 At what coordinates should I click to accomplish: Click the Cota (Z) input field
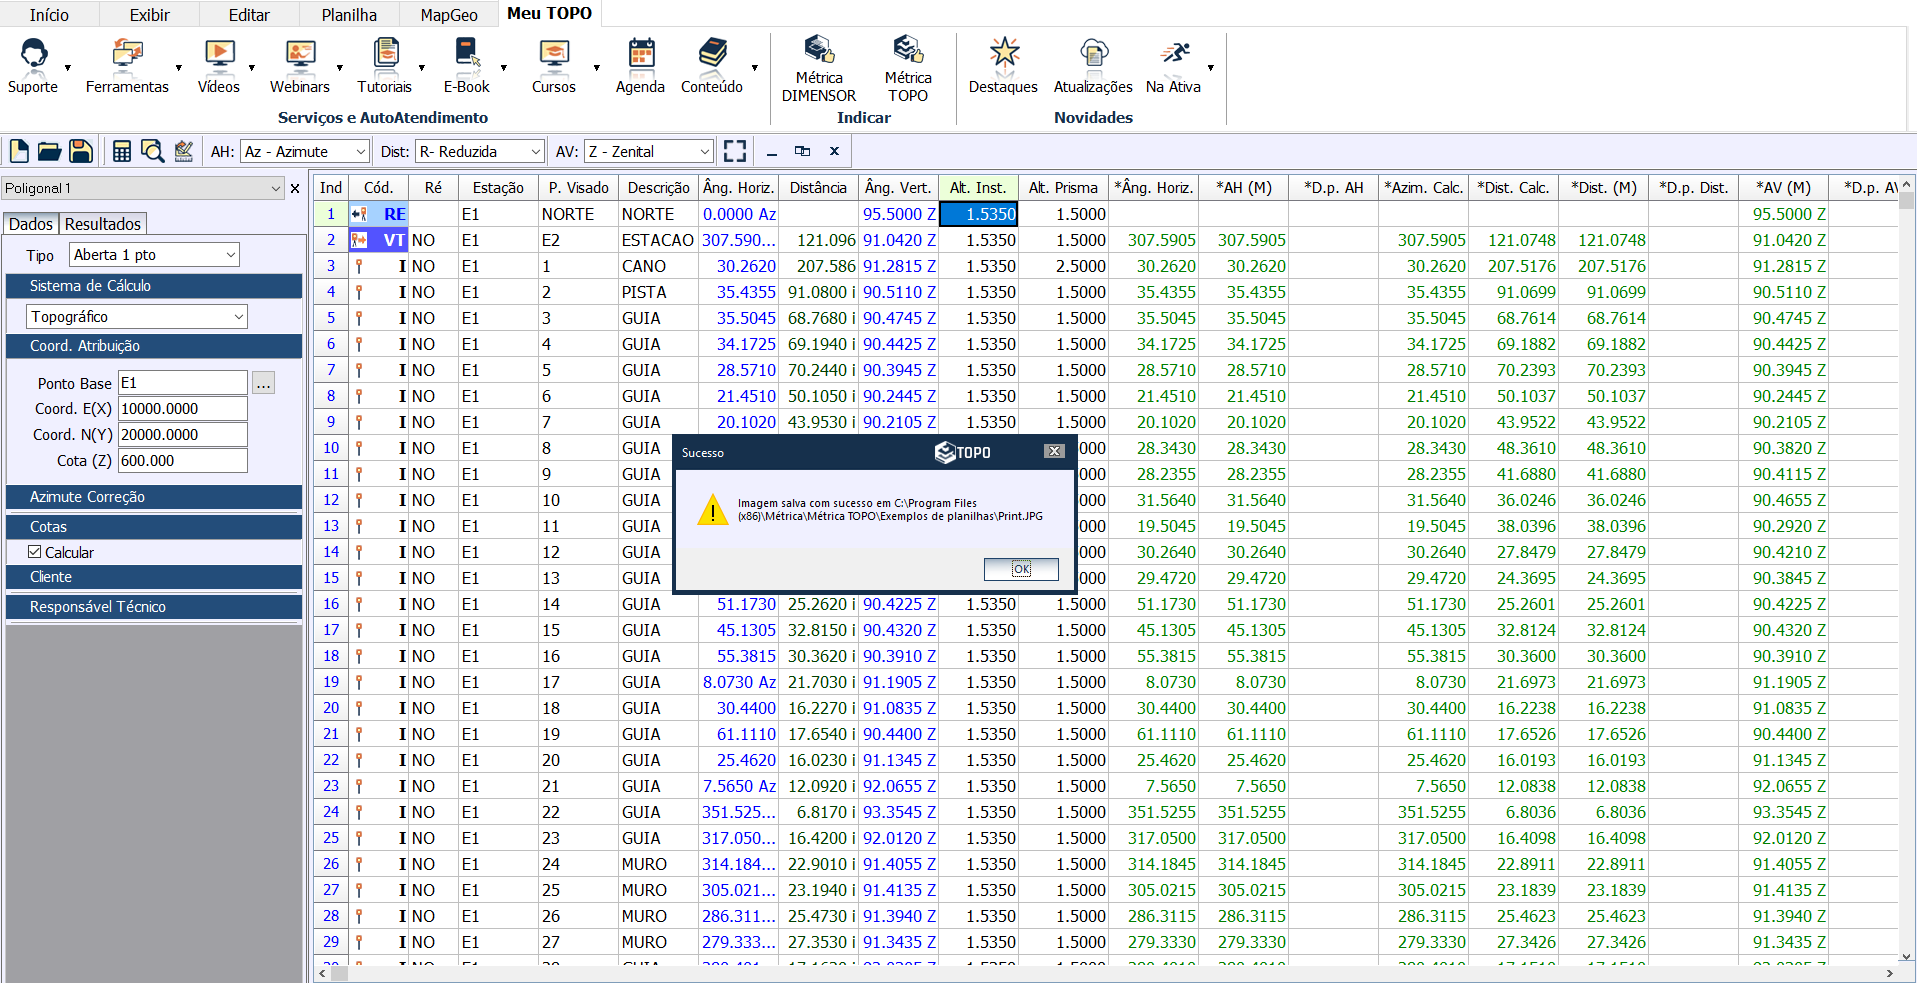[182, 461]
